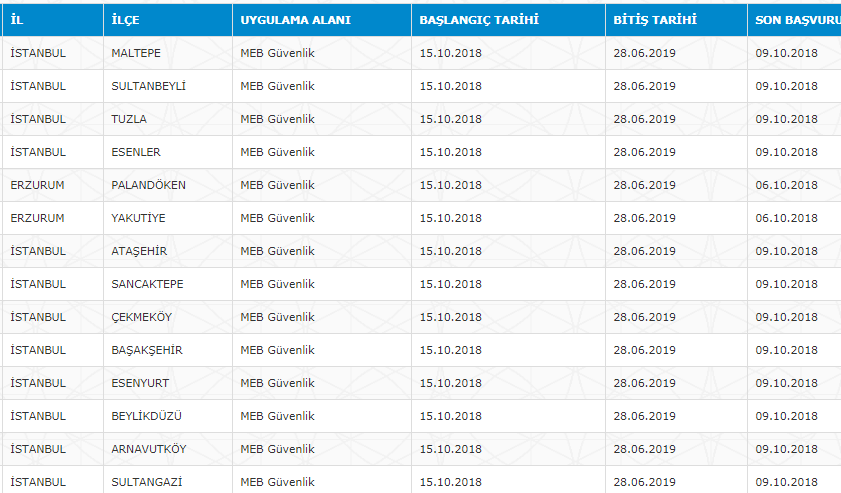The height and width of the screenshot is (493, 841).
Task: Select the MALTEPE district cell
Action: point(136,53)
